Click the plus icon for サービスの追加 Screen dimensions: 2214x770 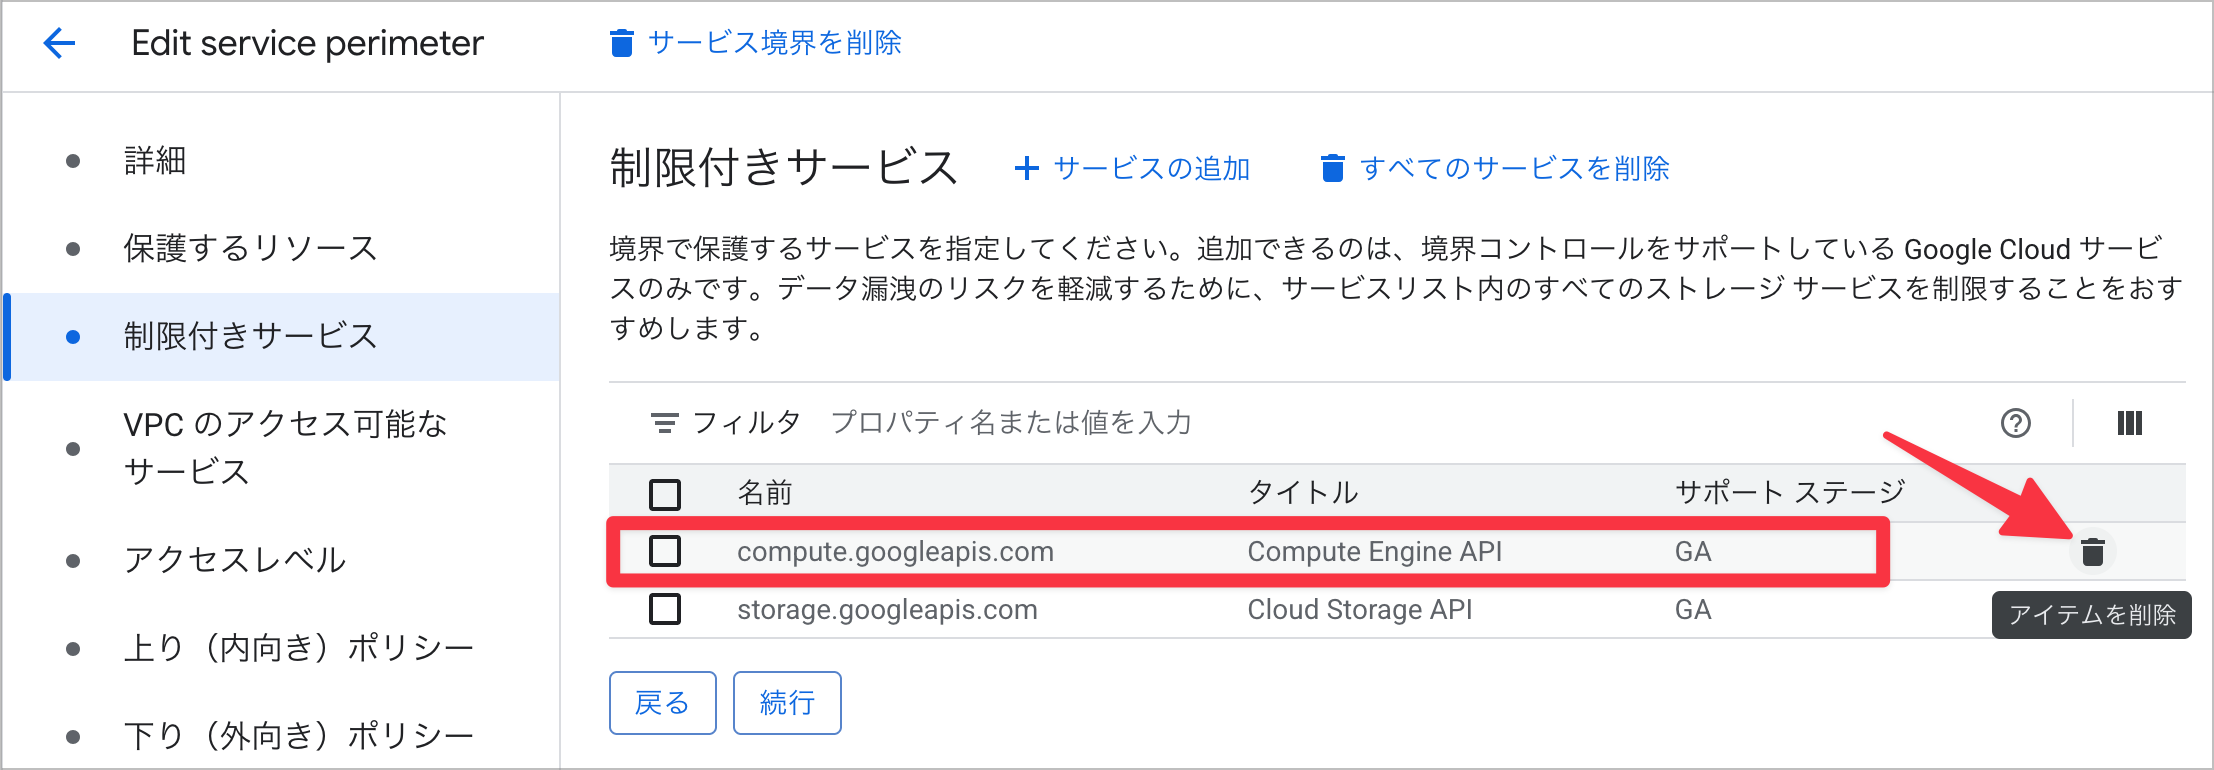[1026, 168]
